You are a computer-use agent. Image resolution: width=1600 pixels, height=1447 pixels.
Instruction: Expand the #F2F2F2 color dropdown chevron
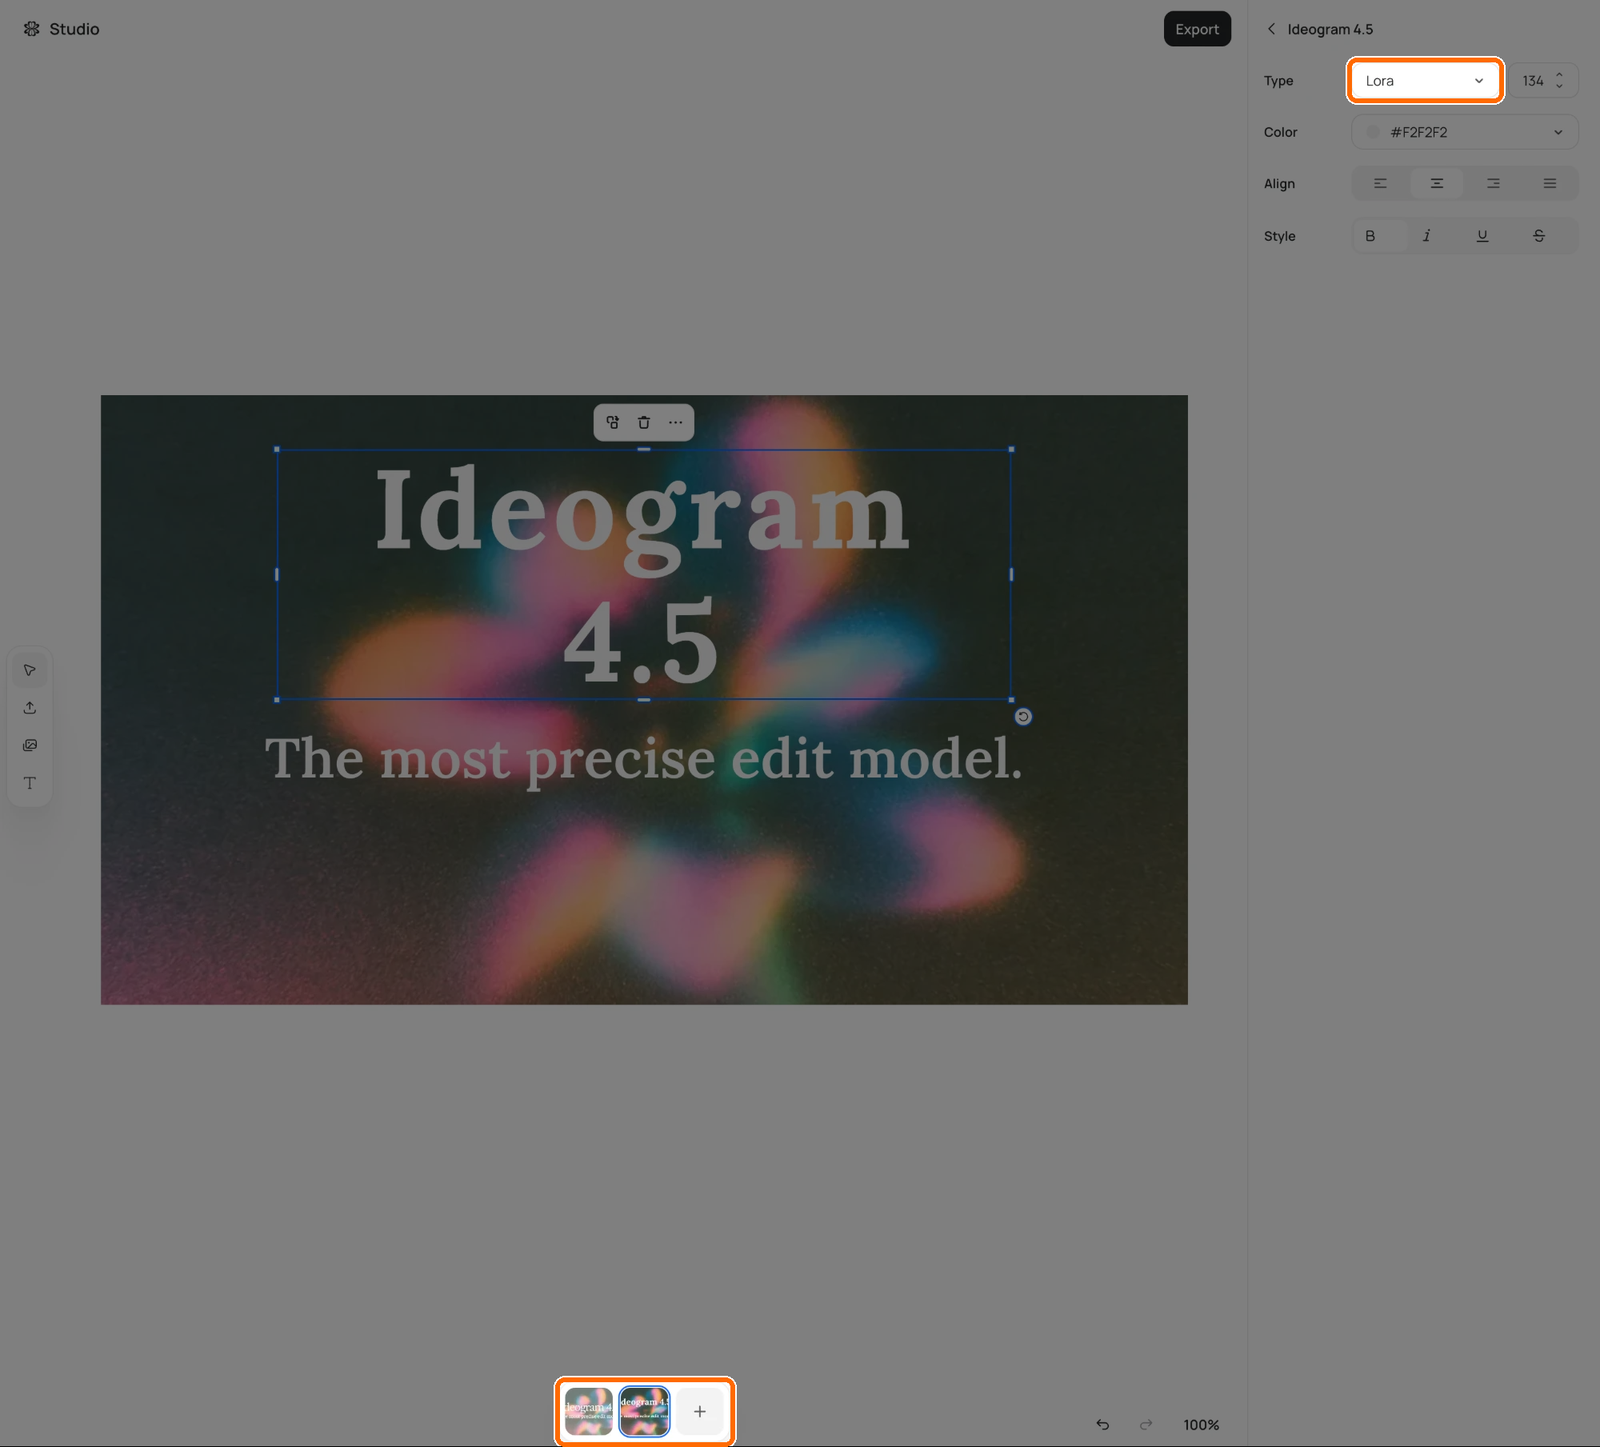pos(1558,132)
